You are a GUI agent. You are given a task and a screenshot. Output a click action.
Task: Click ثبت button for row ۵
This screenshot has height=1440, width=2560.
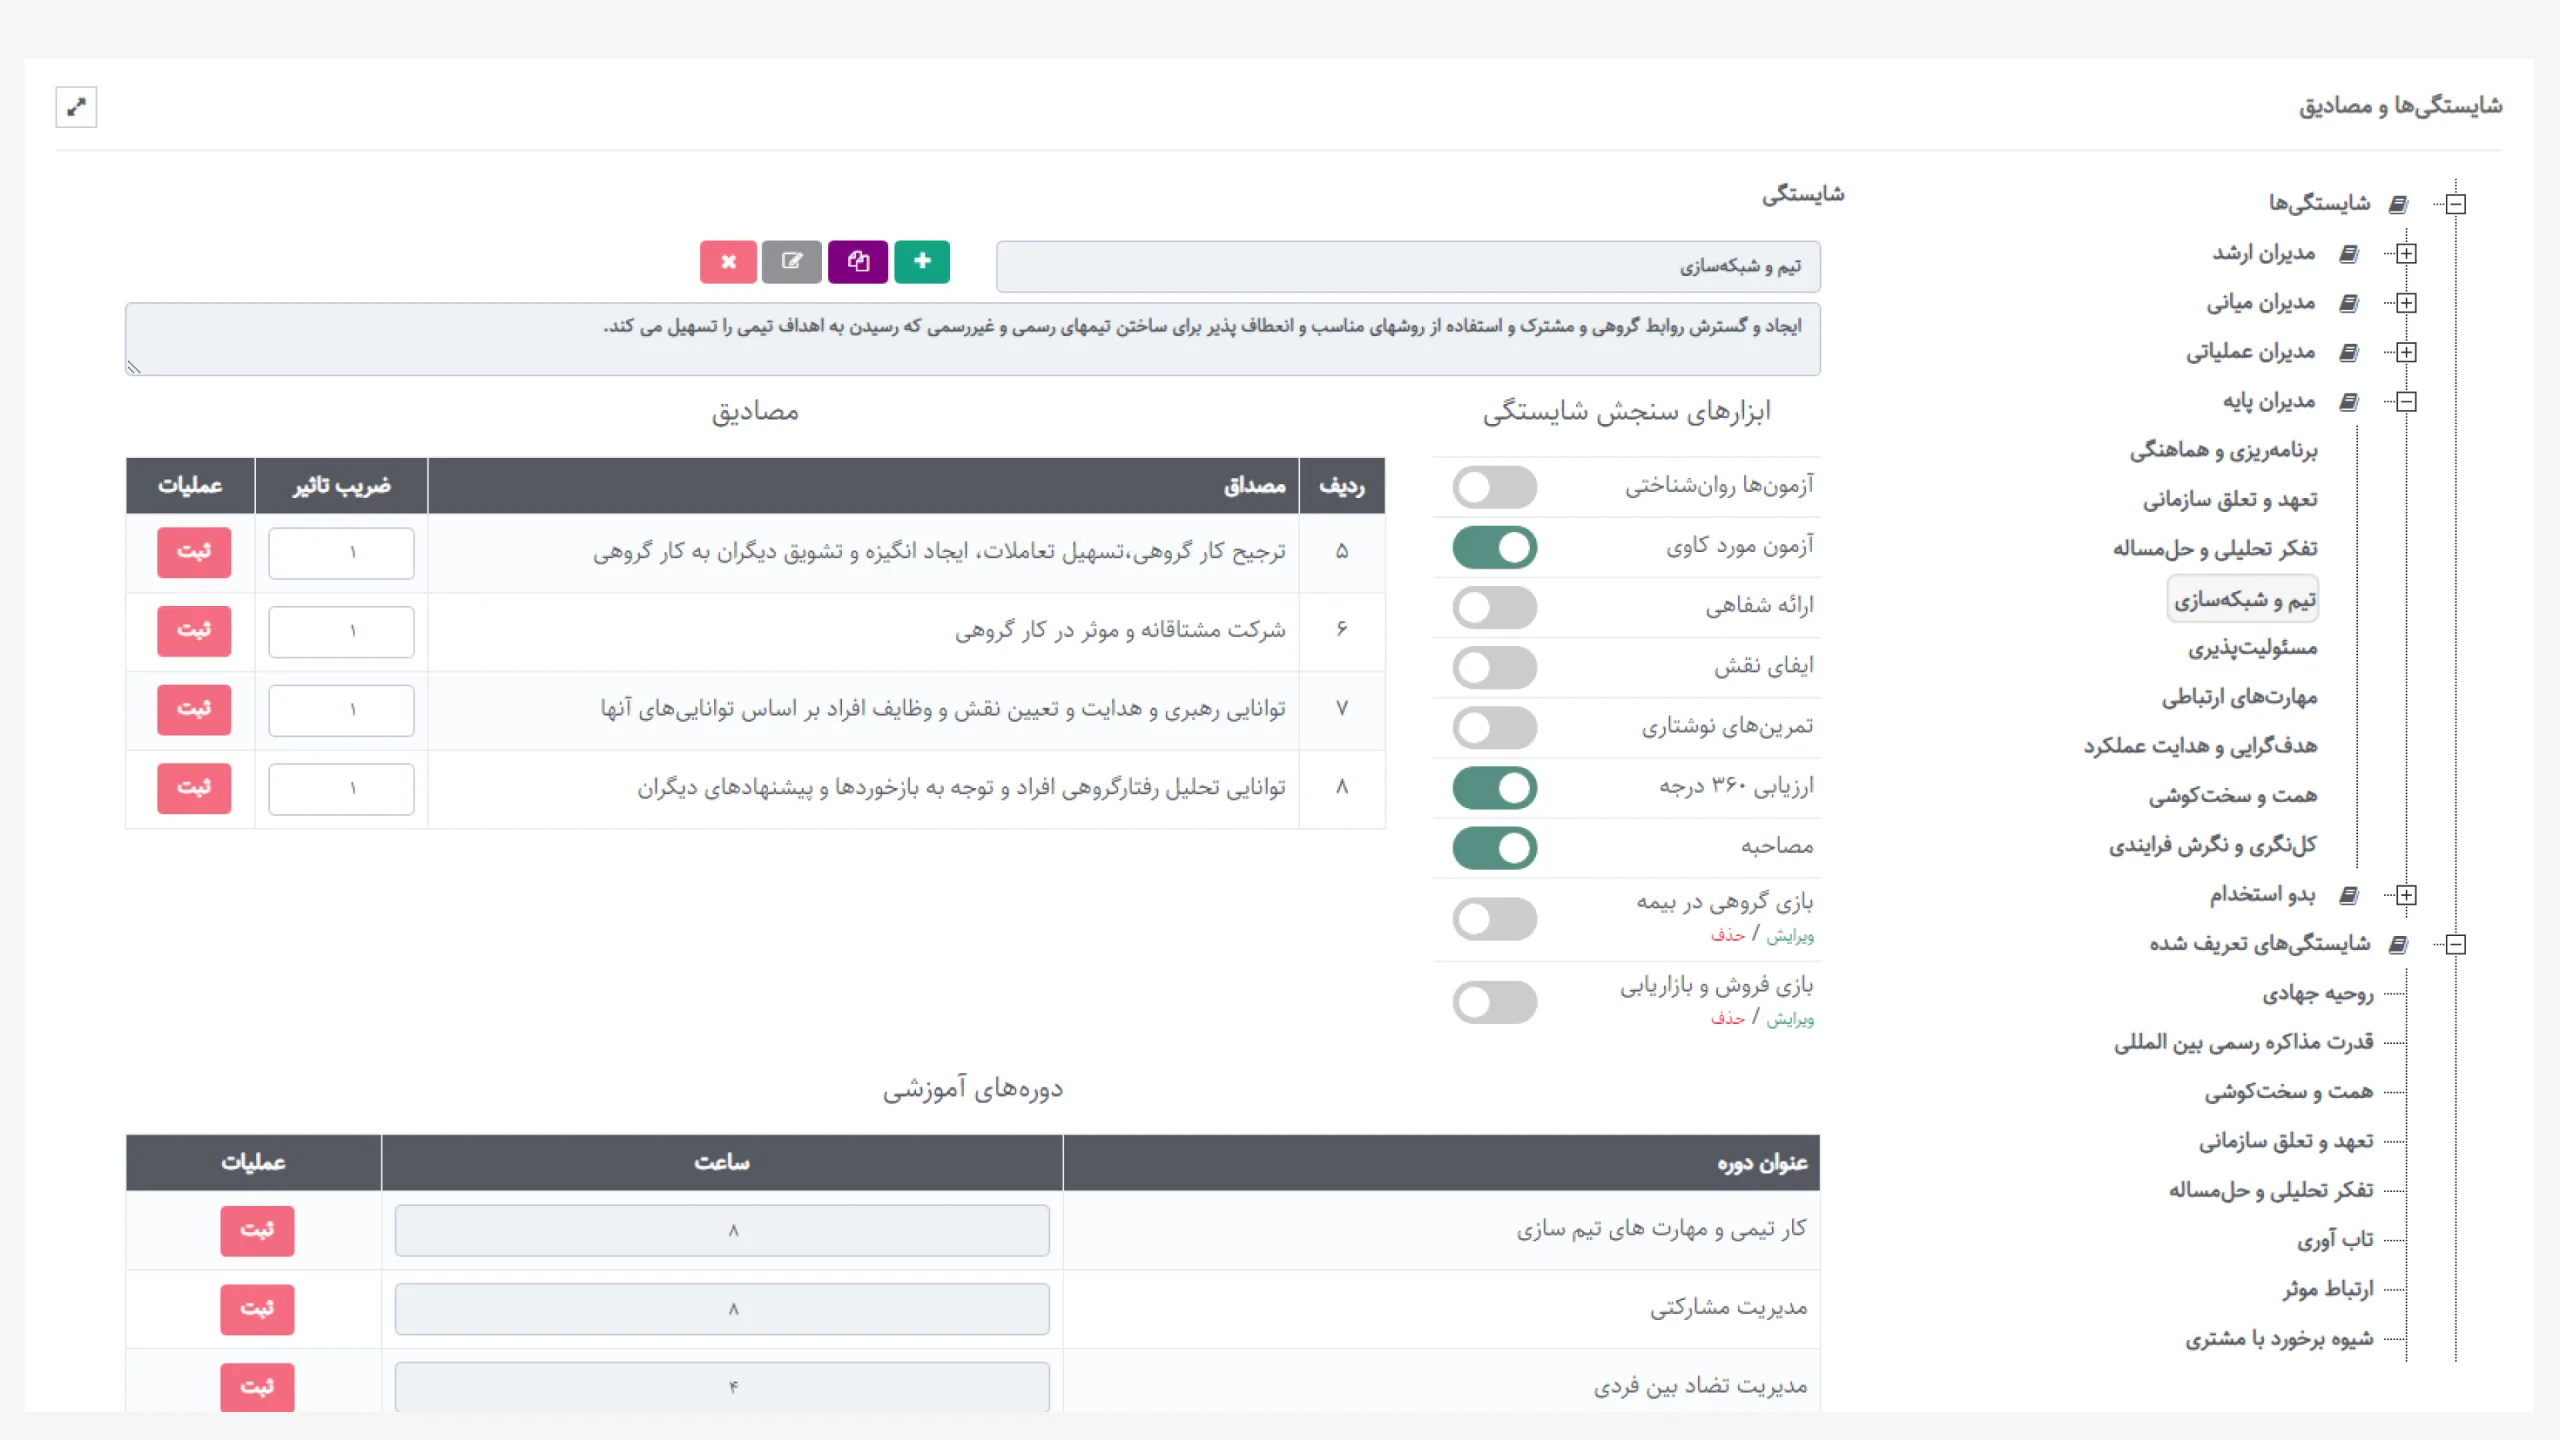tap(194, 552)
